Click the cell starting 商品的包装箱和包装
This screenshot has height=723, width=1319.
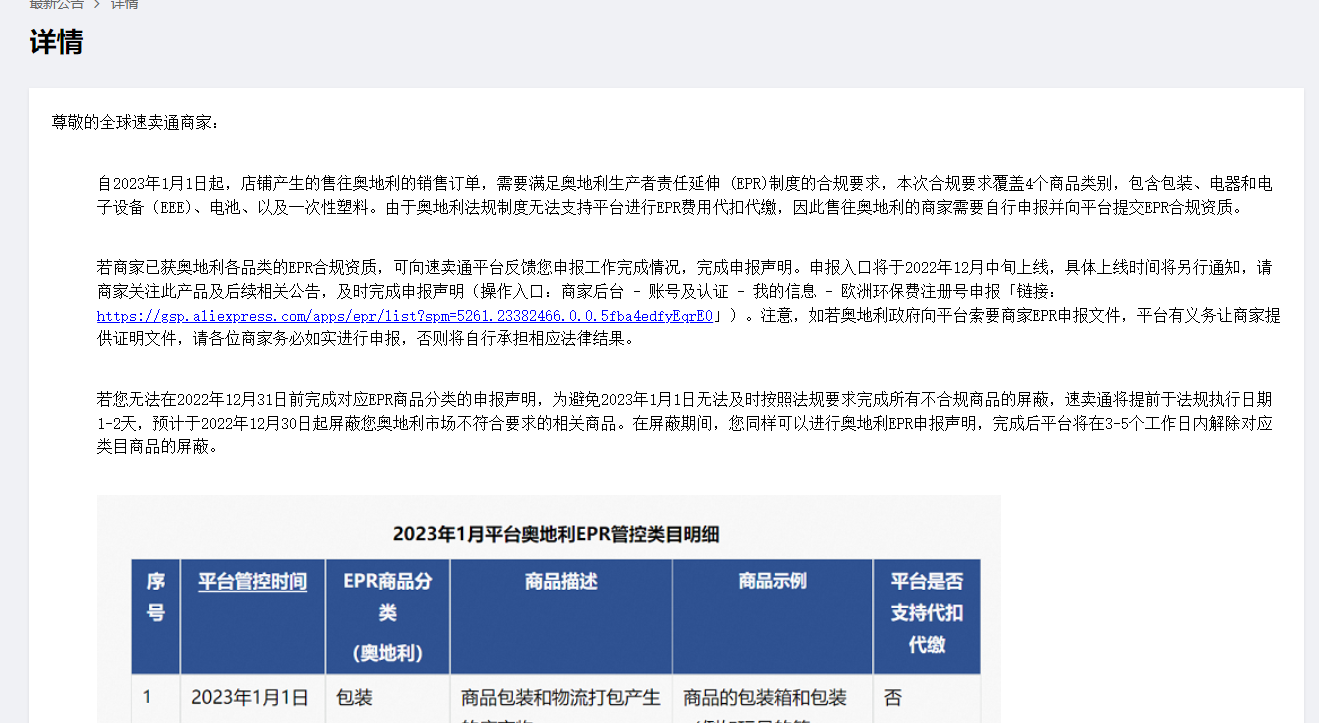click(x=773, y=698)
